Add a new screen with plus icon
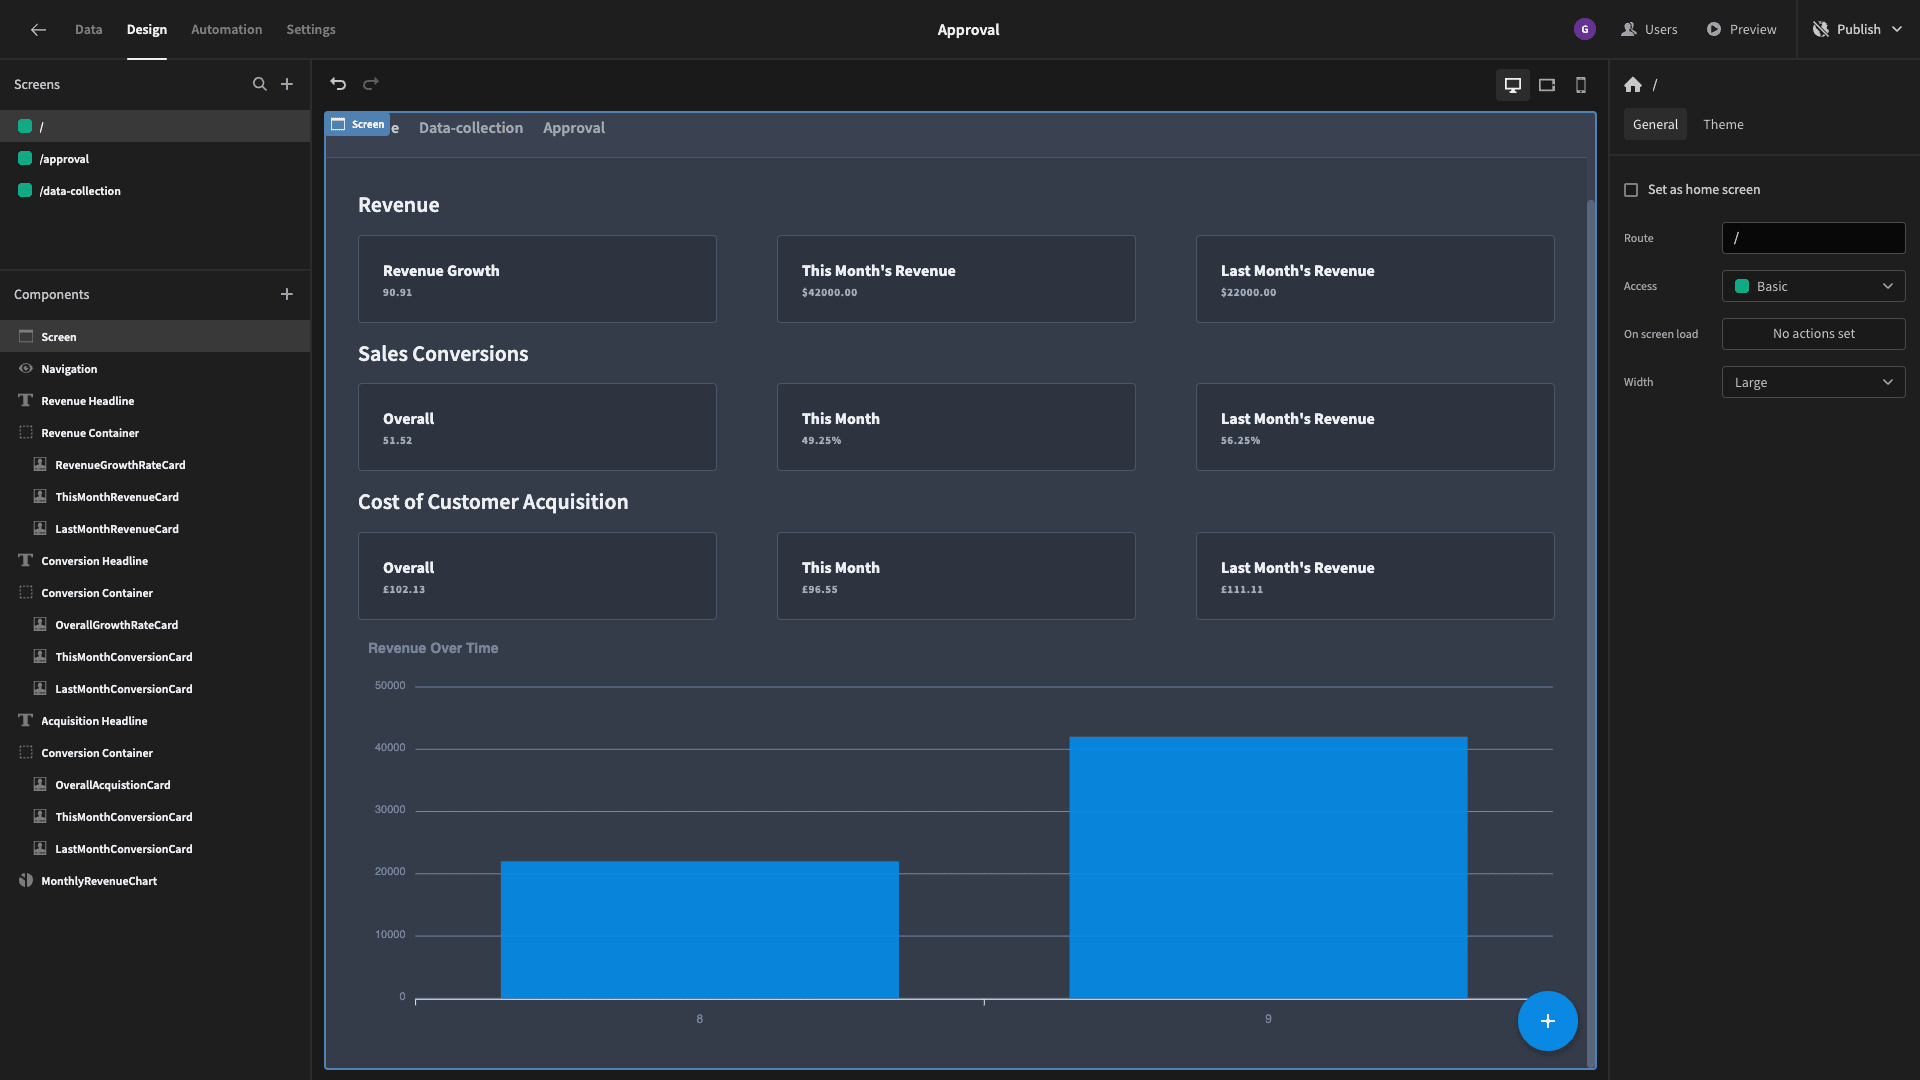1920x1080 pixels. [x=287, y=84]
